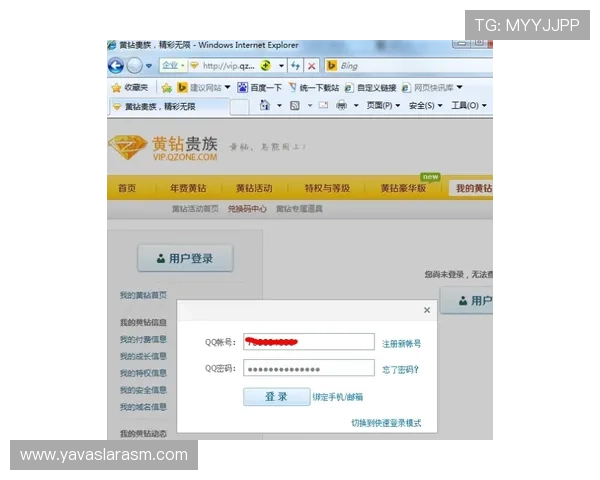Viewport: 600px width, 480px height.
Task: Open the 安全(S) menu
Action: [425, 105]
